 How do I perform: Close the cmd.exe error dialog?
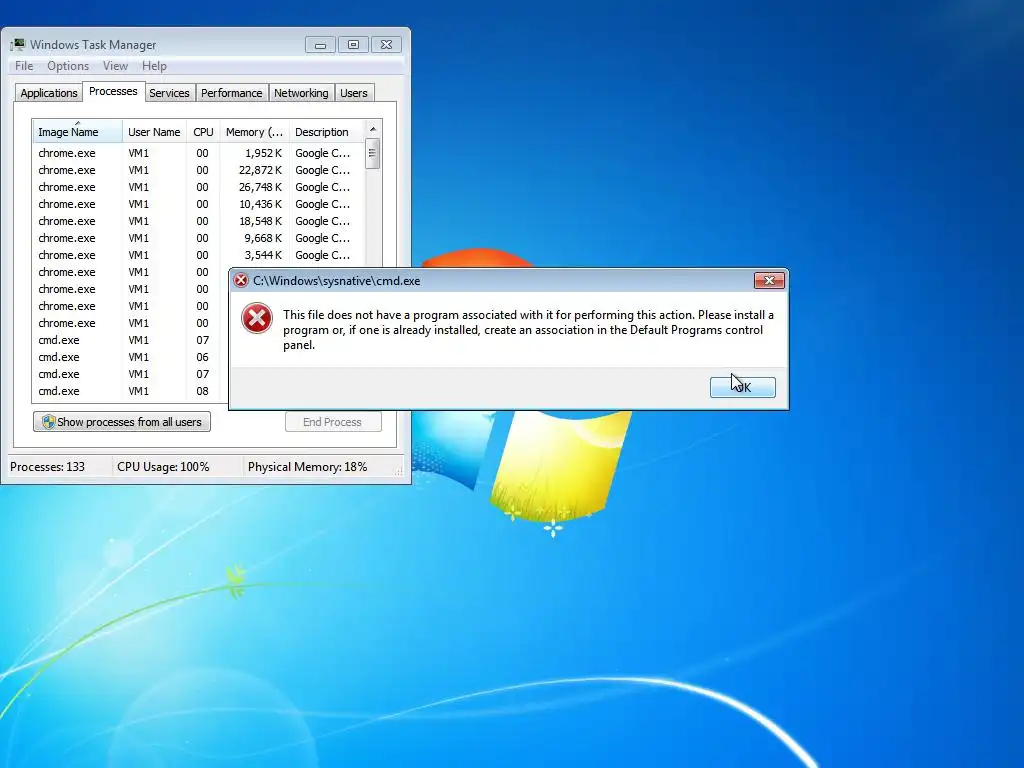coord(769,281)
